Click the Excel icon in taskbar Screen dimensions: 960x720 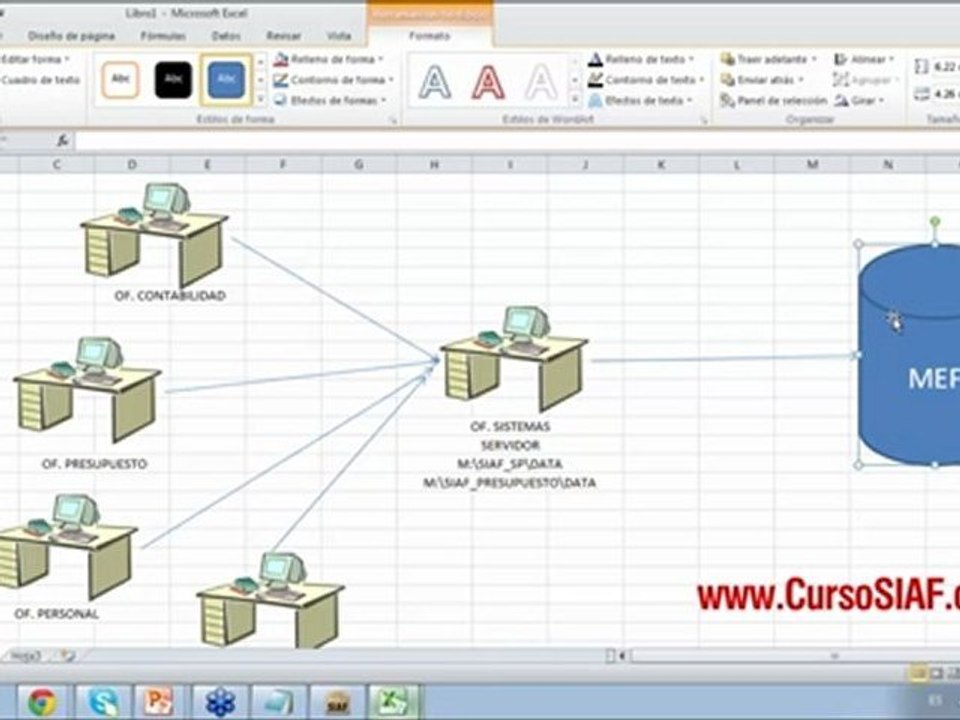(393, 702)
